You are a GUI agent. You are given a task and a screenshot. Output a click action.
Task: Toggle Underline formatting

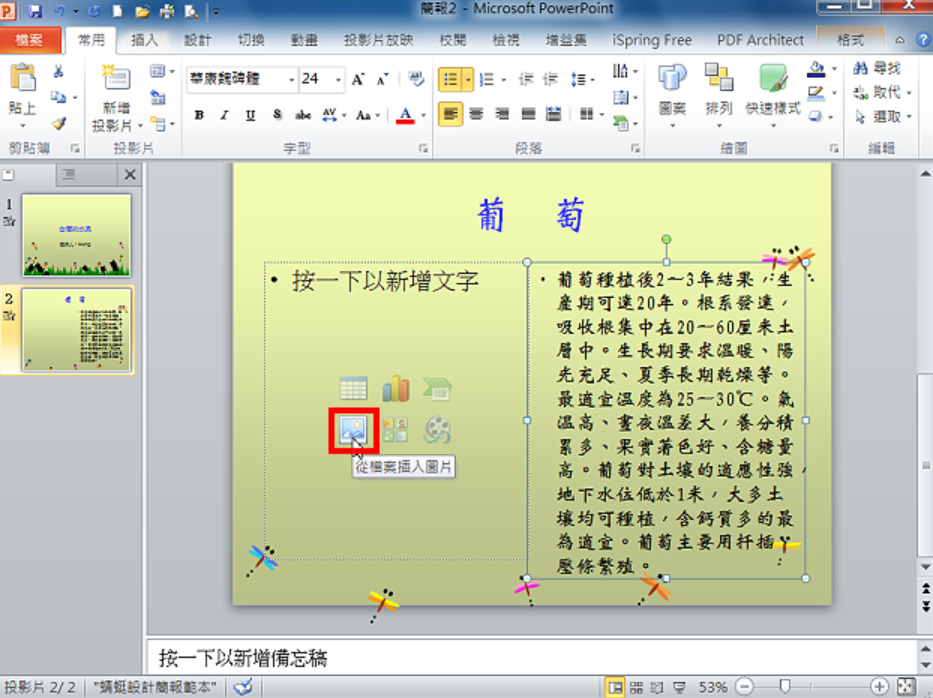pos(251,115)
